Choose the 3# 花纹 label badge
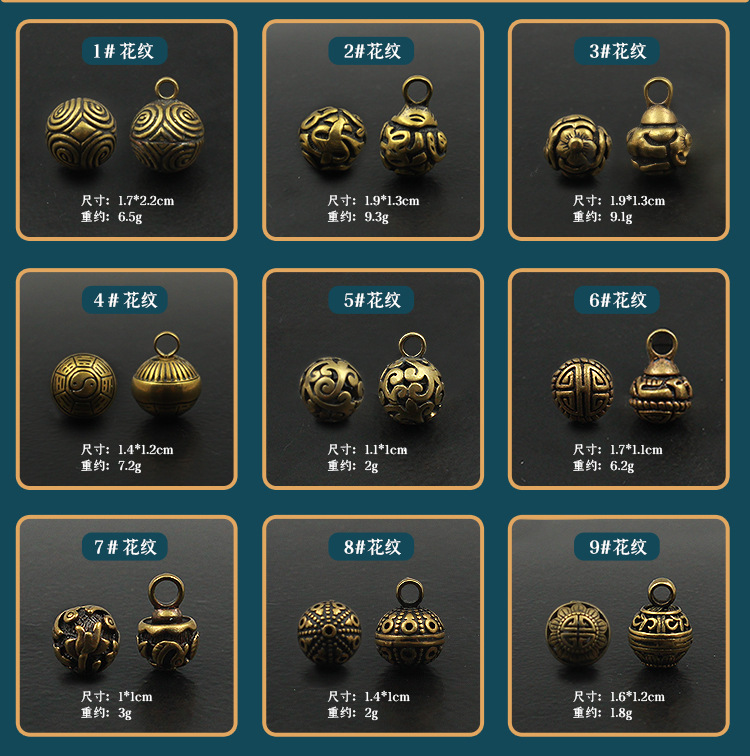Image resolution: width=750 pixels, height=756 pixels. point(616,51)
